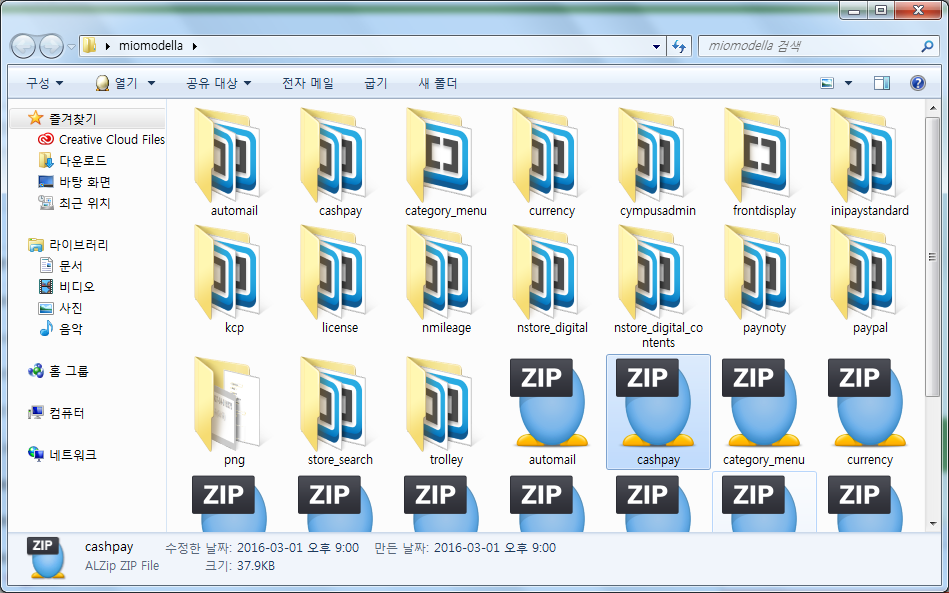This screenshot has height=593, width=949.
Task: Click the miomodella search field
Action: 808,46
